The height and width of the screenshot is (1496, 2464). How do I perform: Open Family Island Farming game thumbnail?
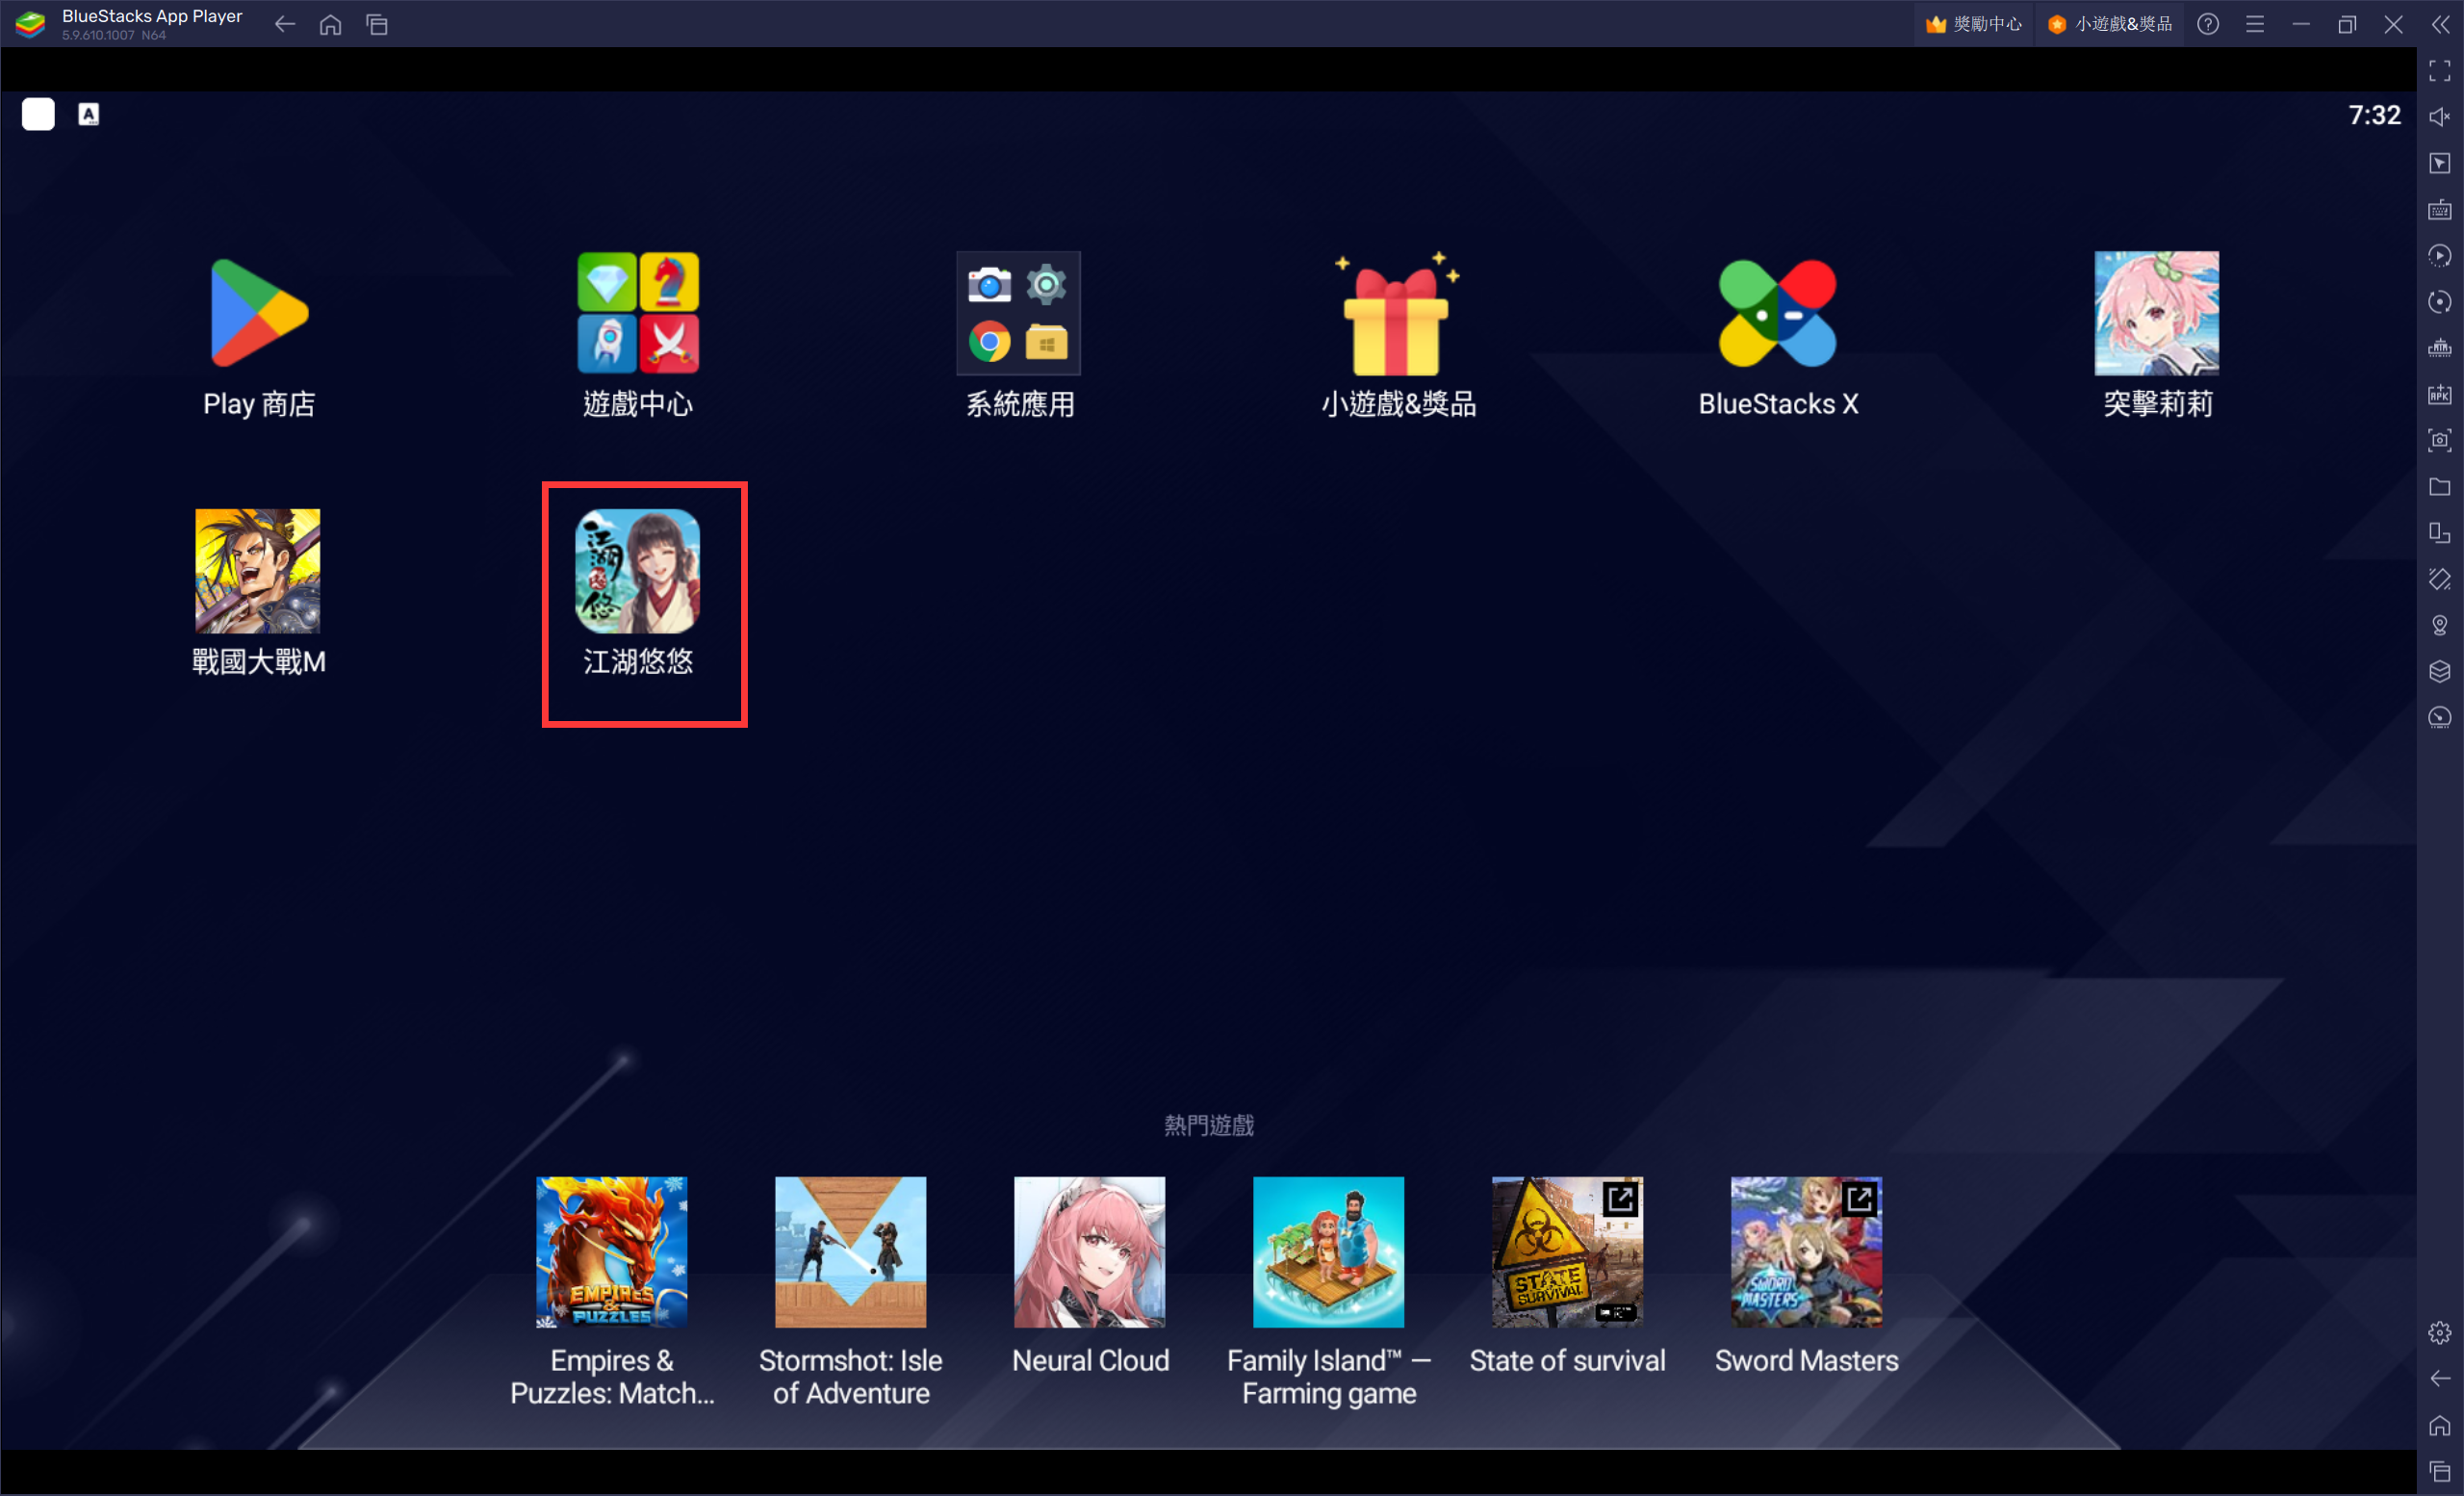click(1329, 1252)
